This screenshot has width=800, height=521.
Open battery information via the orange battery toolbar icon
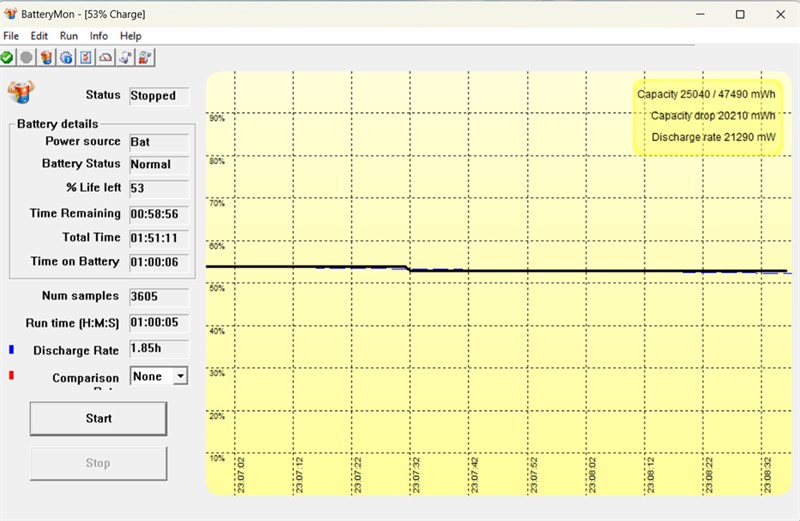click(46, 58)
